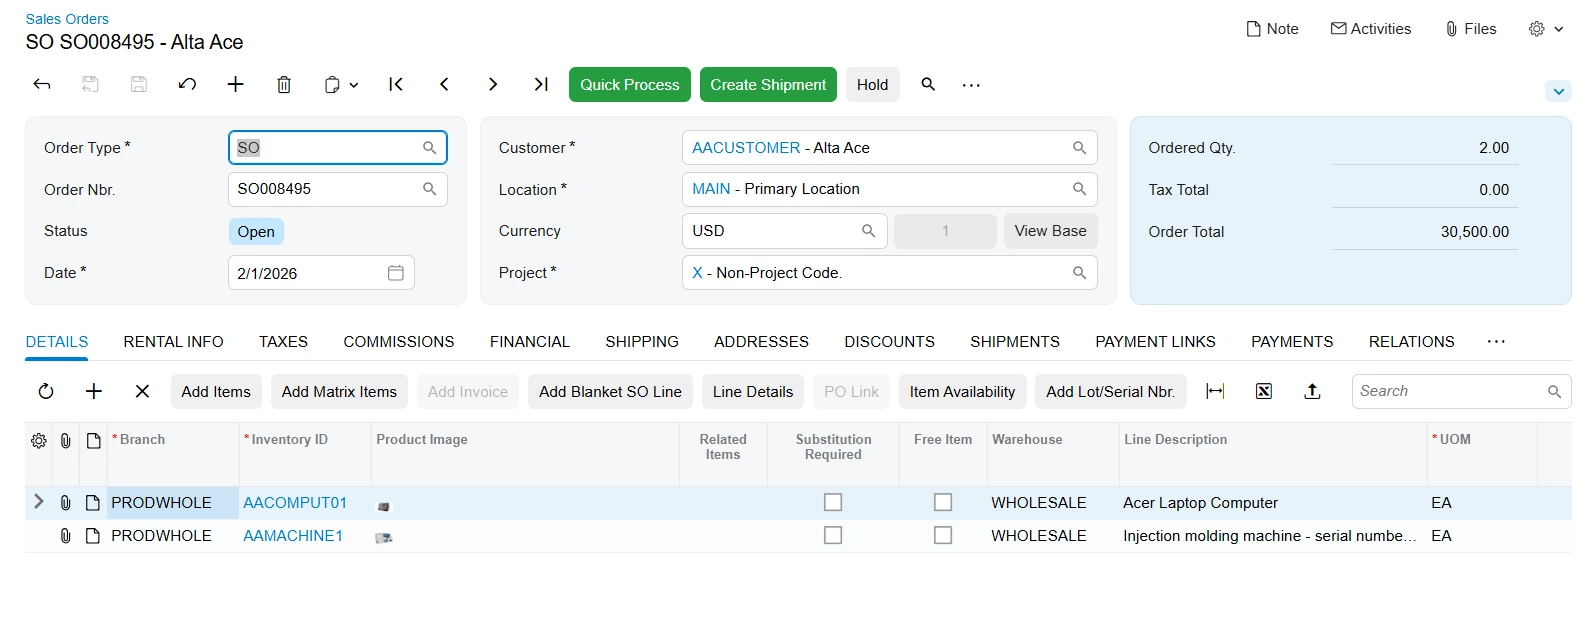
Task: Click the Upload (import) icon
Action: [x=1312, y=392]
